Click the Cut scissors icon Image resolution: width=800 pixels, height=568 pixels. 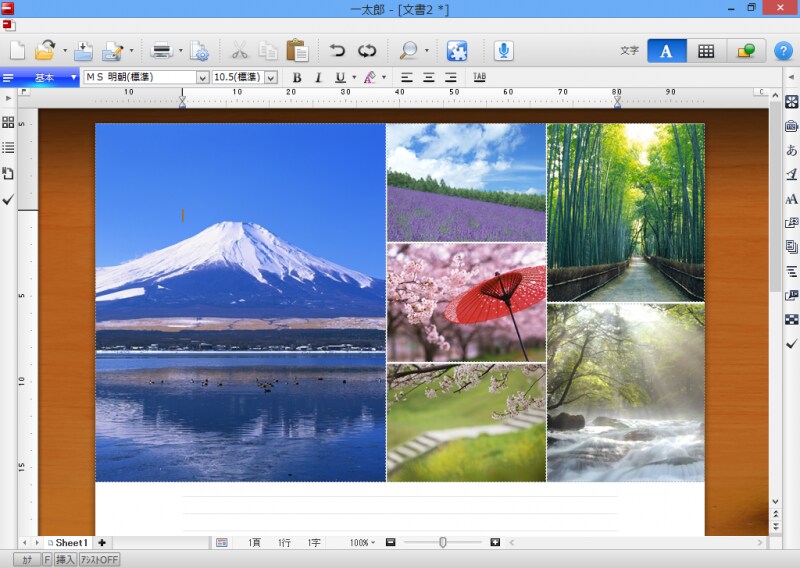point(239,51)
